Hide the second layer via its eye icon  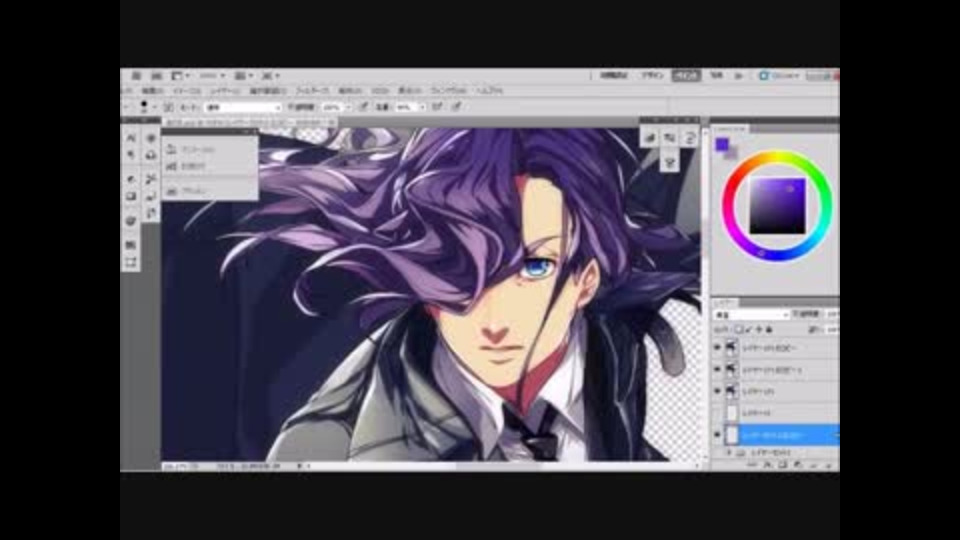click(718, 370)
